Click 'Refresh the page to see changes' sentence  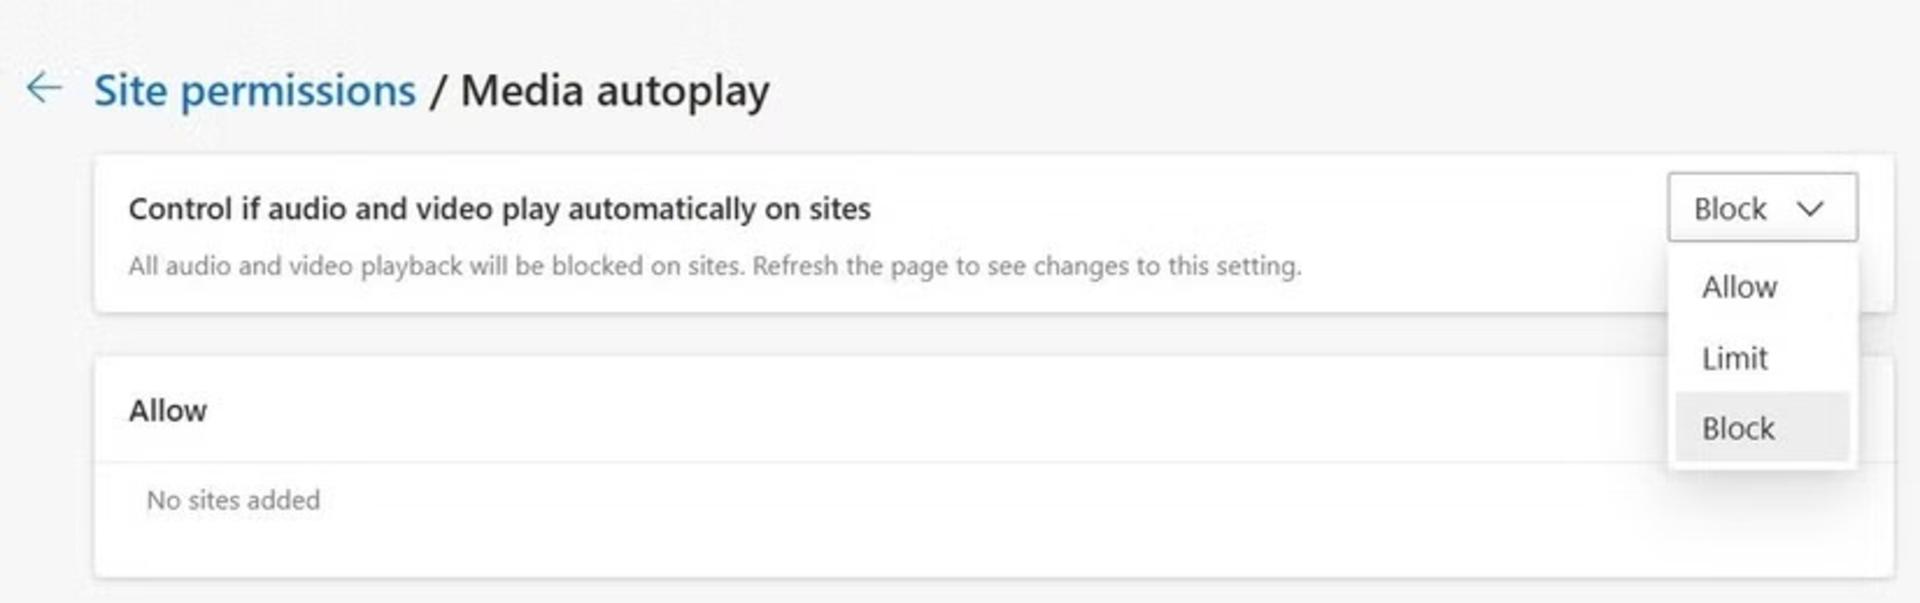(1027, 266)
